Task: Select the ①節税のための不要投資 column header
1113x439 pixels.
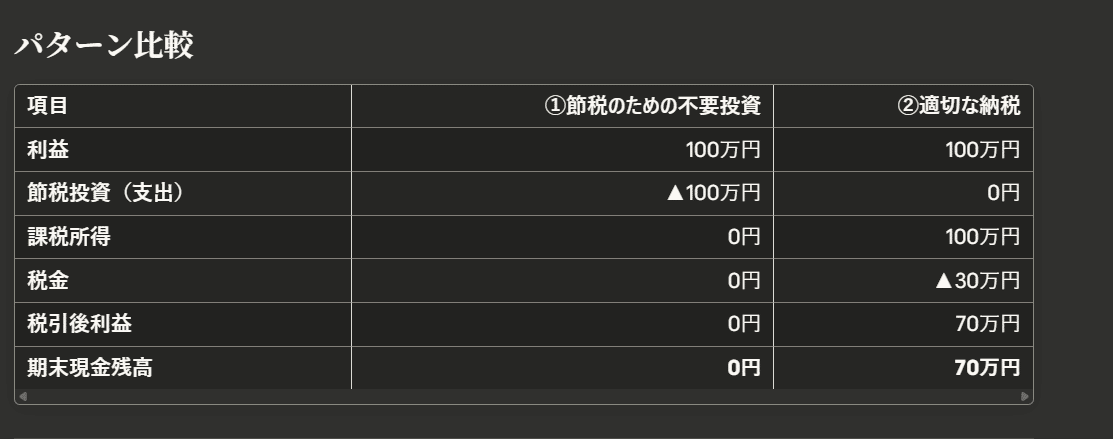Action: point(652,106)
